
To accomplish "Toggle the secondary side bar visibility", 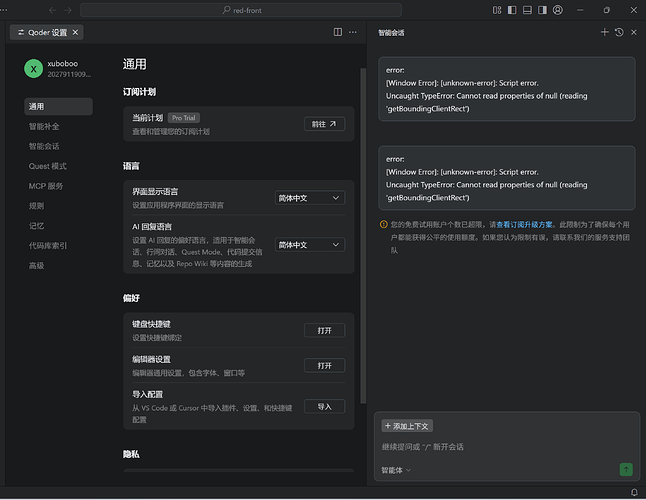I will point(540,10).
